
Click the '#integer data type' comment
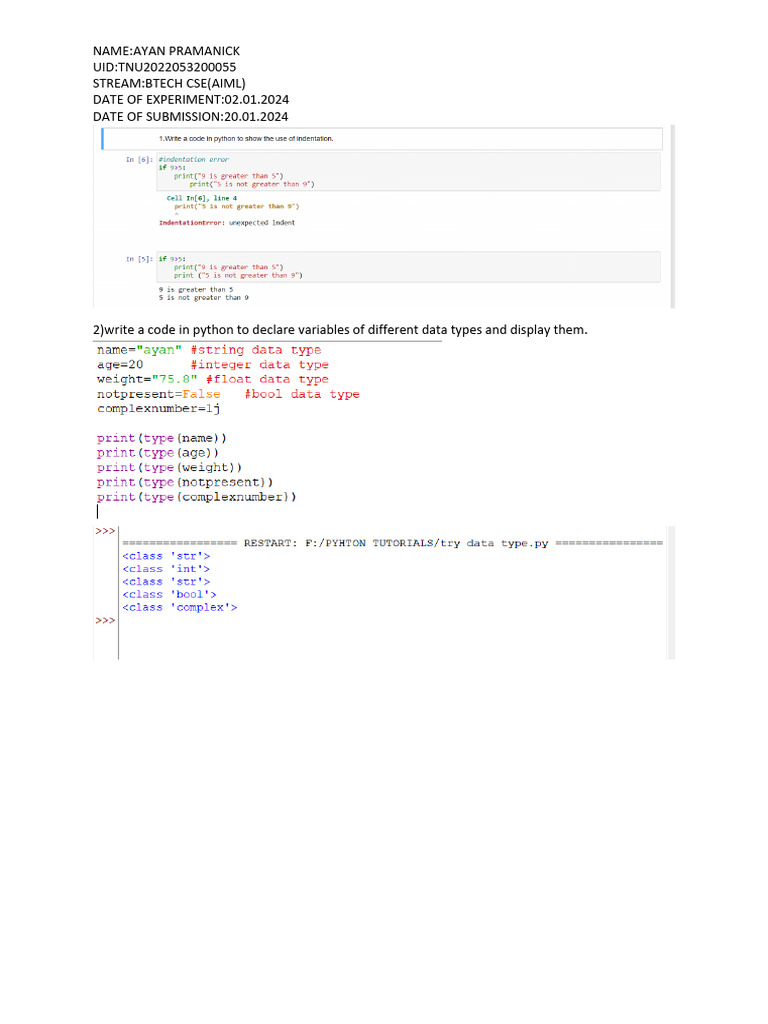[x=259, y=365]
